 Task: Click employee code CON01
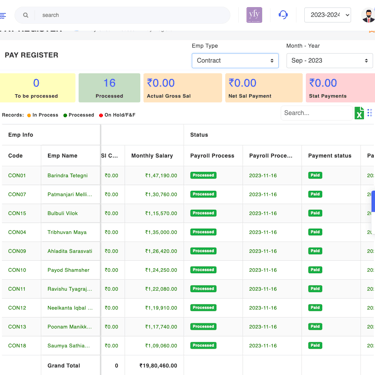(17, 175)
